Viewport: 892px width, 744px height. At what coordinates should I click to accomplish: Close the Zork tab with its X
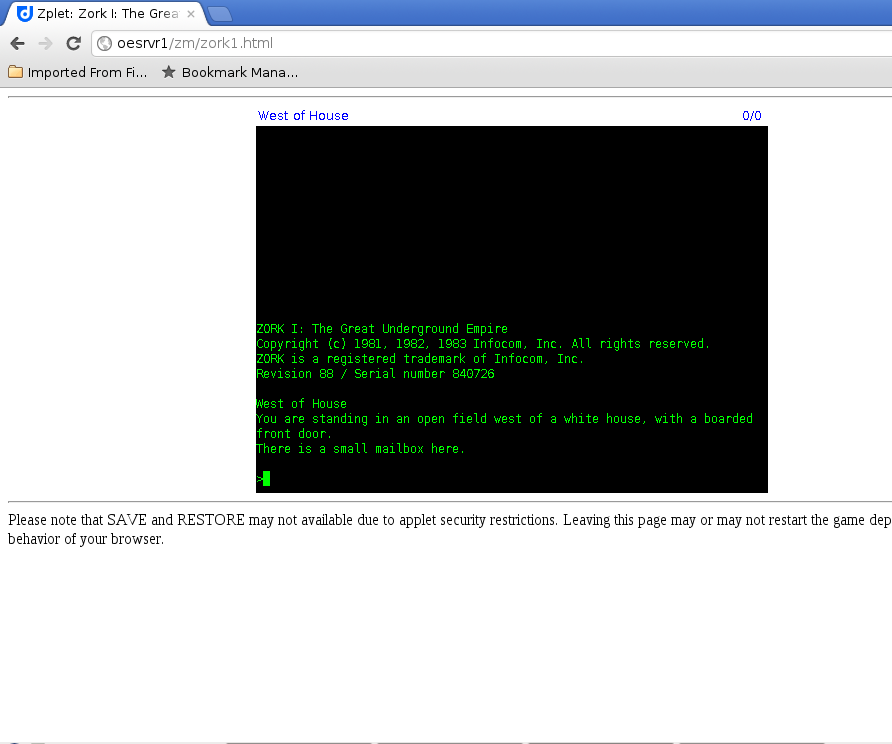tap(190, 14)
